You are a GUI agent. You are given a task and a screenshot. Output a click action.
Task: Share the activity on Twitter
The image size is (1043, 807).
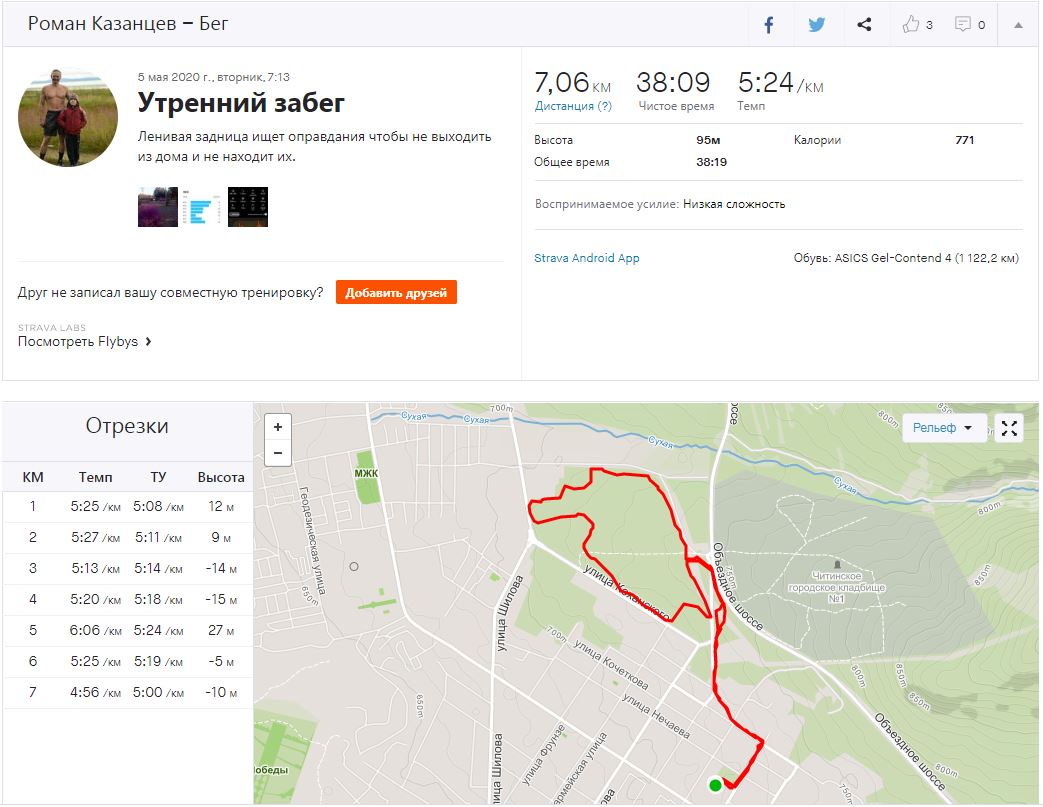click(817, 25)
